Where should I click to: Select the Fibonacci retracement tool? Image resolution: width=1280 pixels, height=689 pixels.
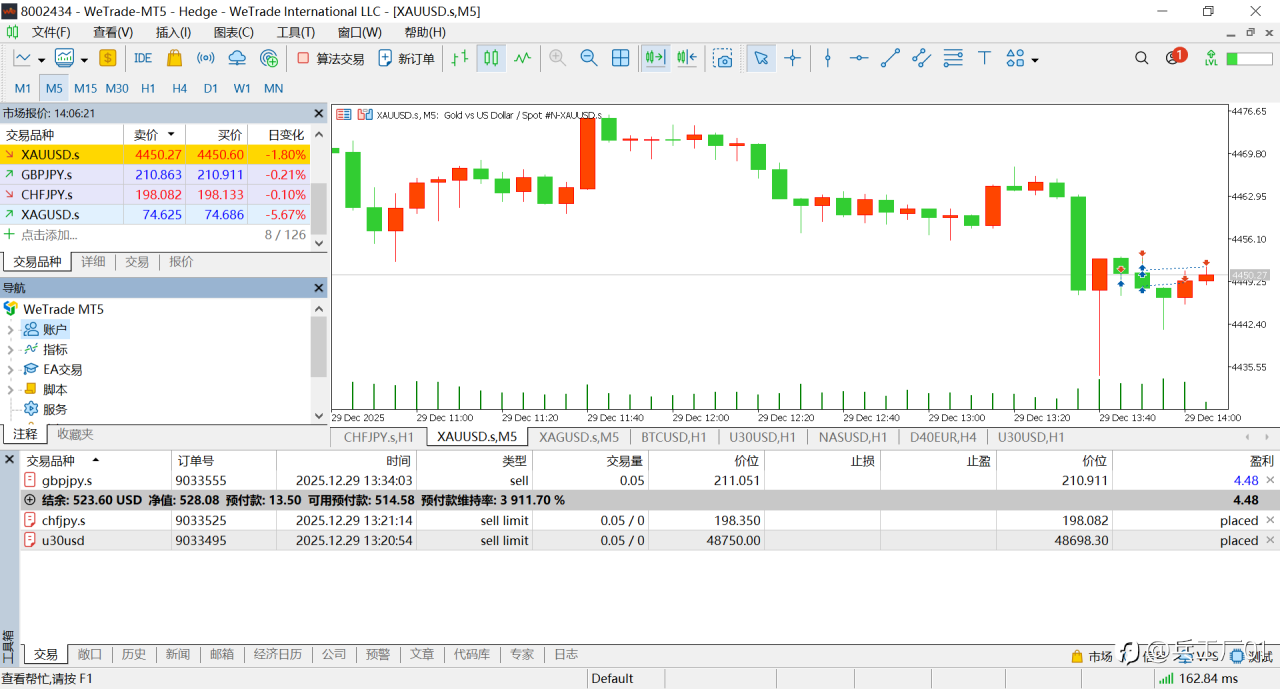tap(953, 58)
